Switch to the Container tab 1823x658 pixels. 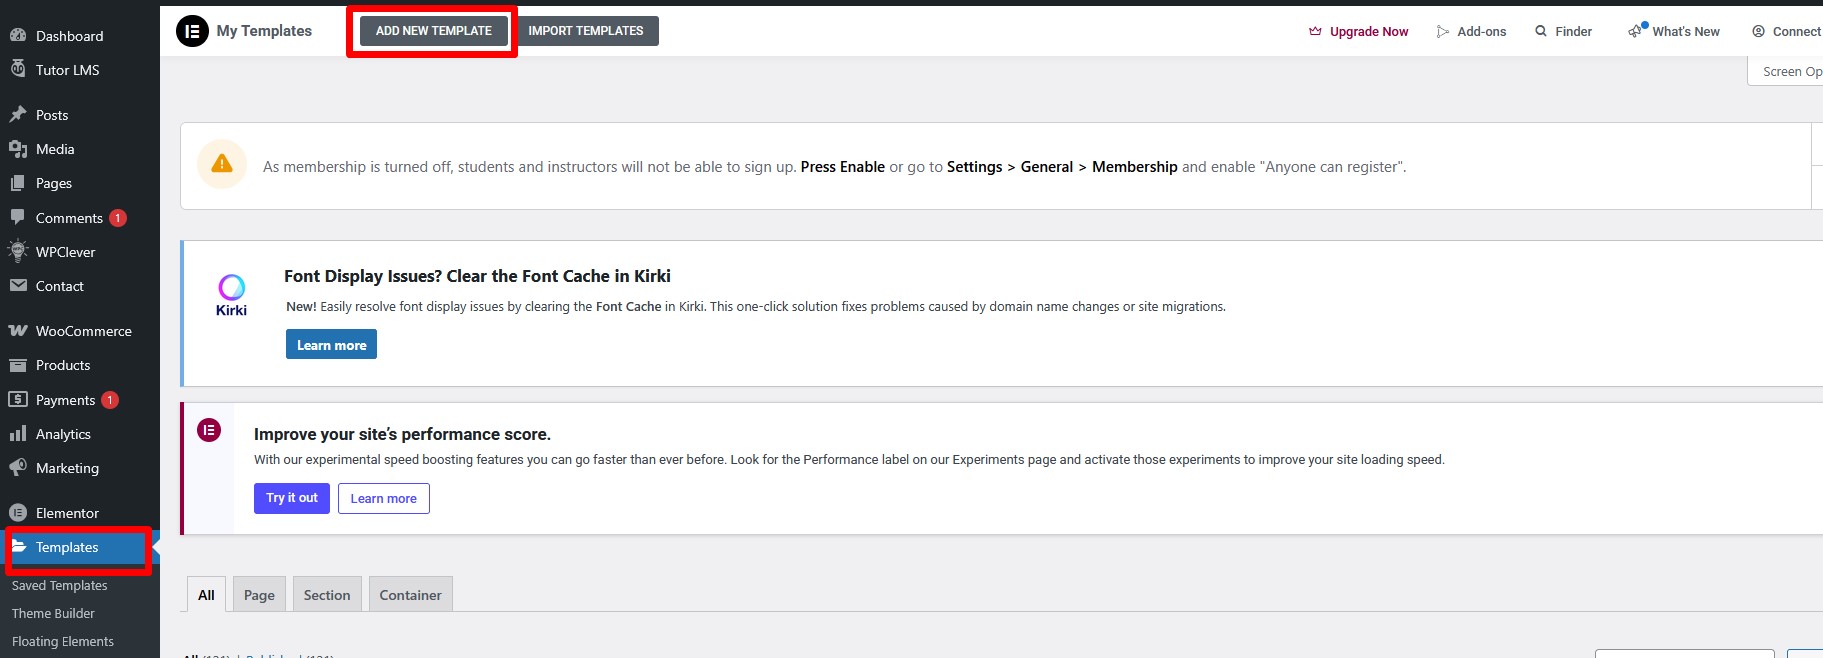[410, 594]
